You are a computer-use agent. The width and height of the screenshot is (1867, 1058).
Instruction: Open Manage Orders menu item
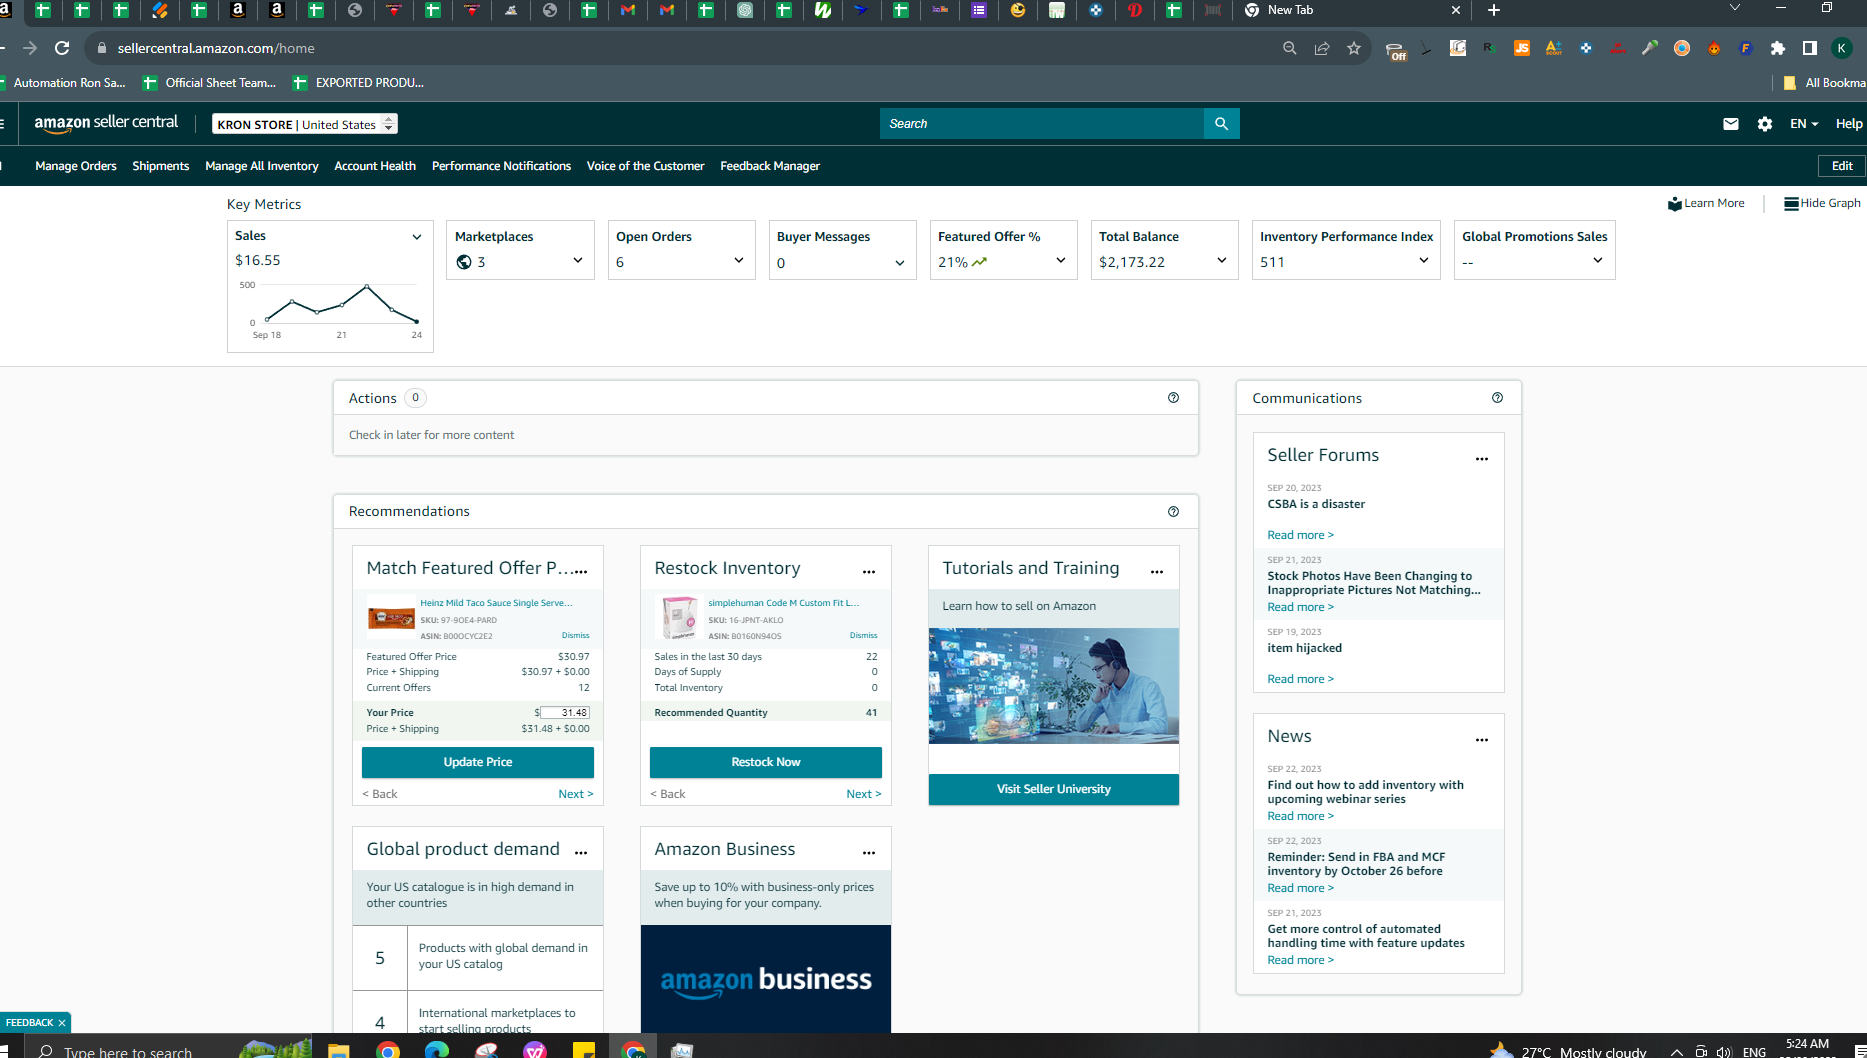point(76,166)
